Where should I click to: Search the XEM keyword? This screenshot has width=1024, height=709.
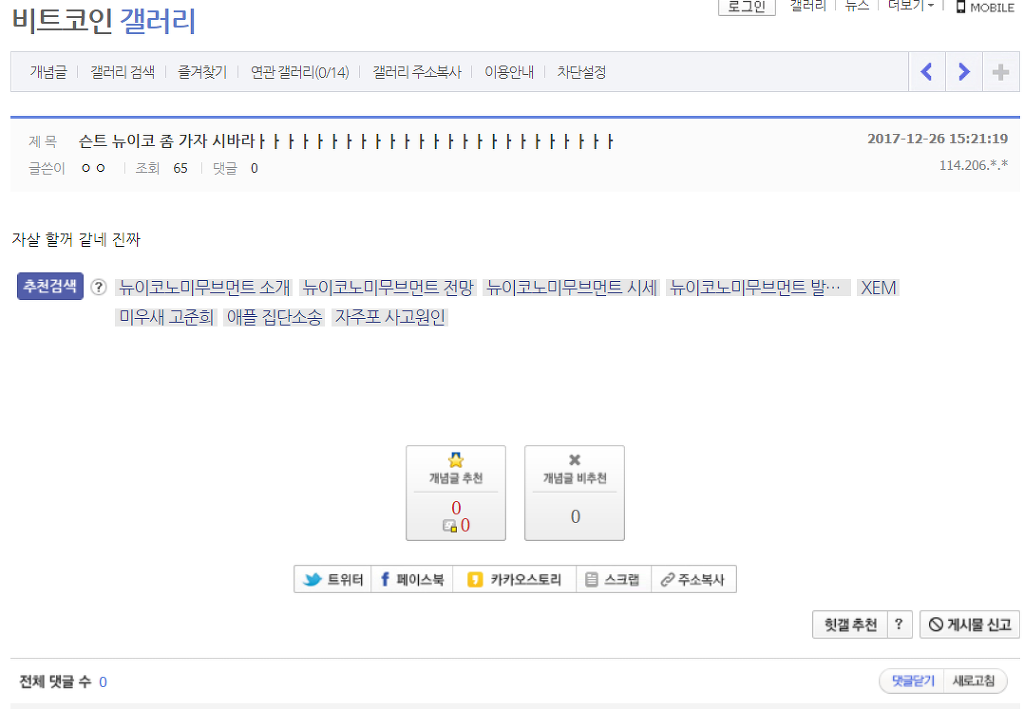[878, 287]
